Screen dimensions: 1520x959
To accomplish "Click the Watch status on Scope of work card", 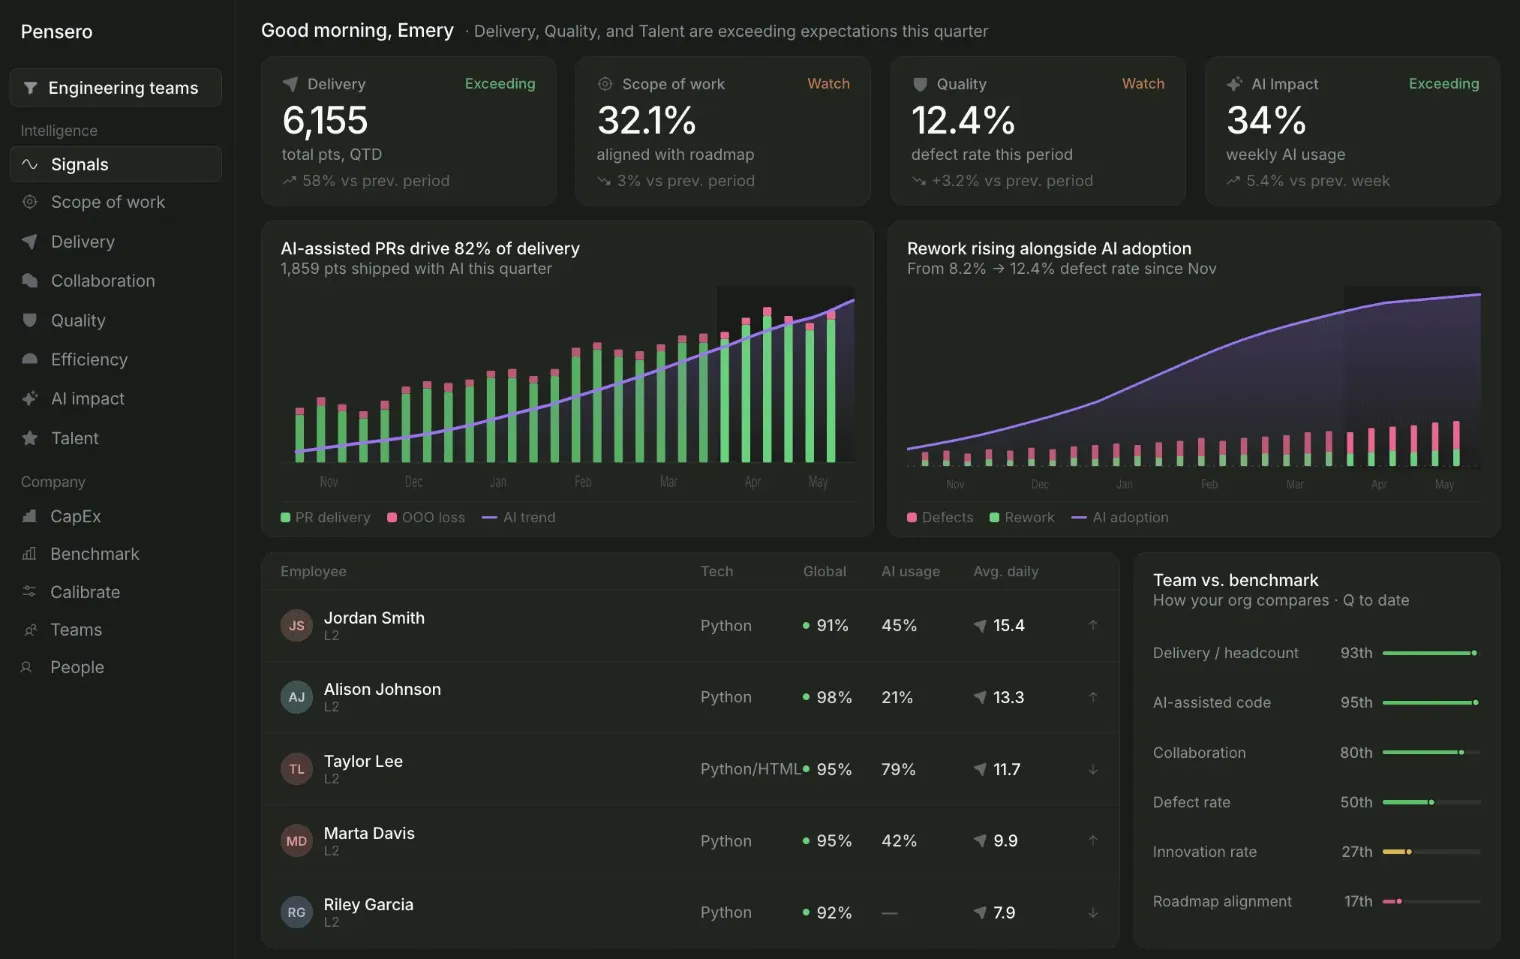I will pos(828,84).
